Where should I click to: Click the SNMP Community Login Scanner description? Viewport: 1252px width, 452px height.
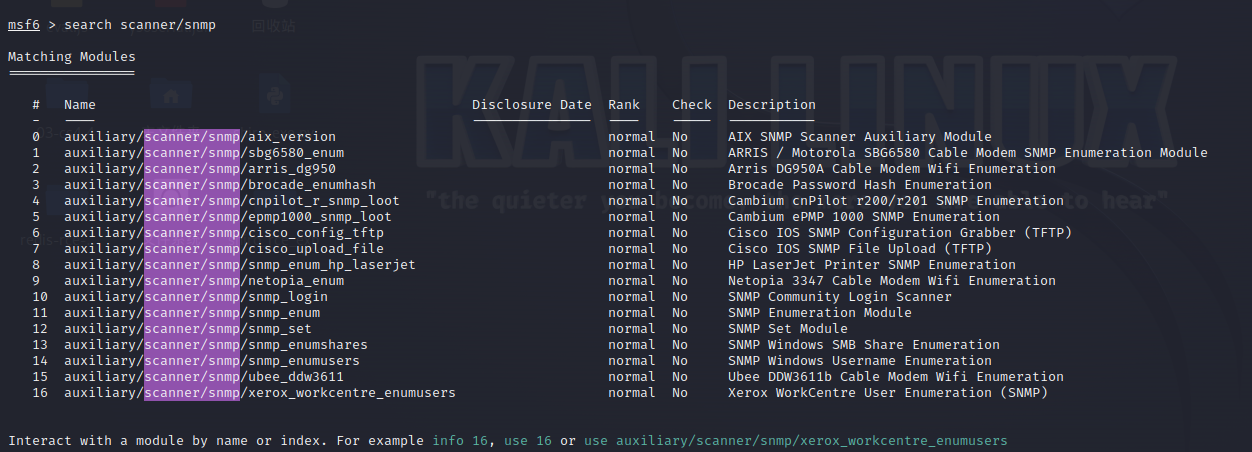(x=840, y=297)
